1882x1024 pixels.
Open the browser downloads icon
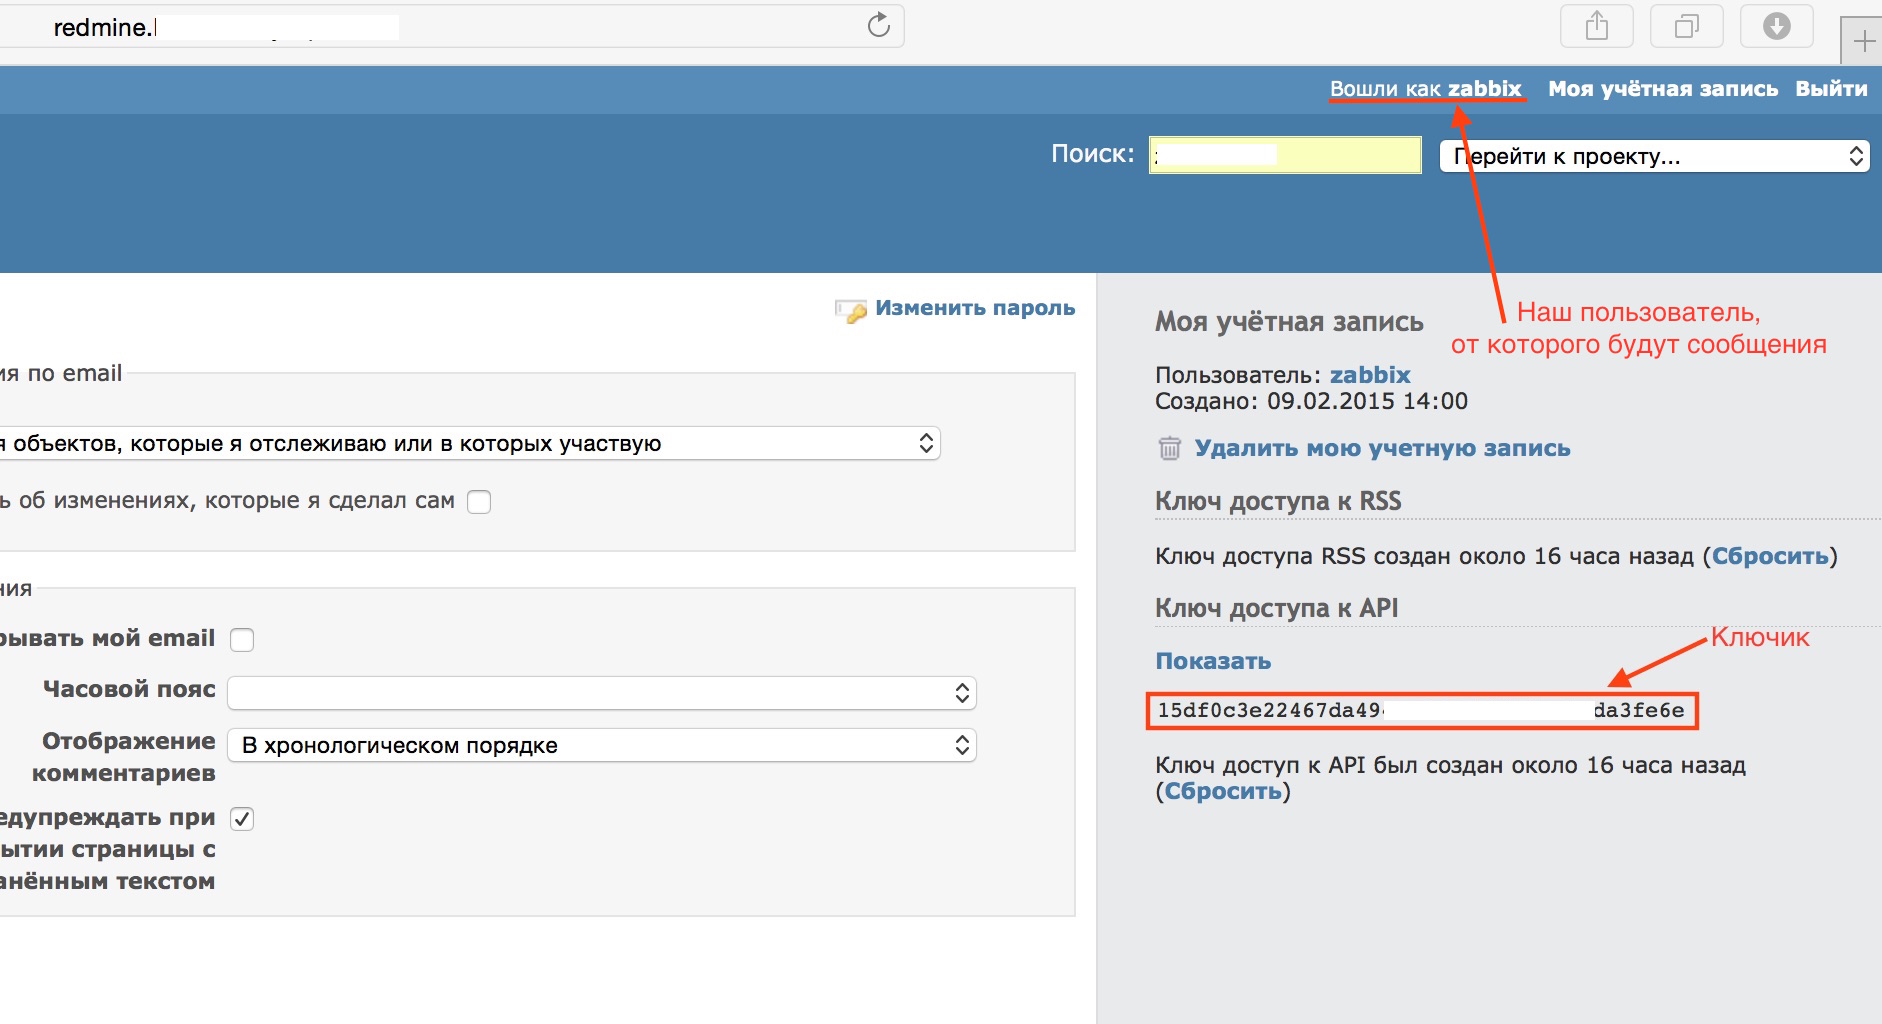point(1776,26)
